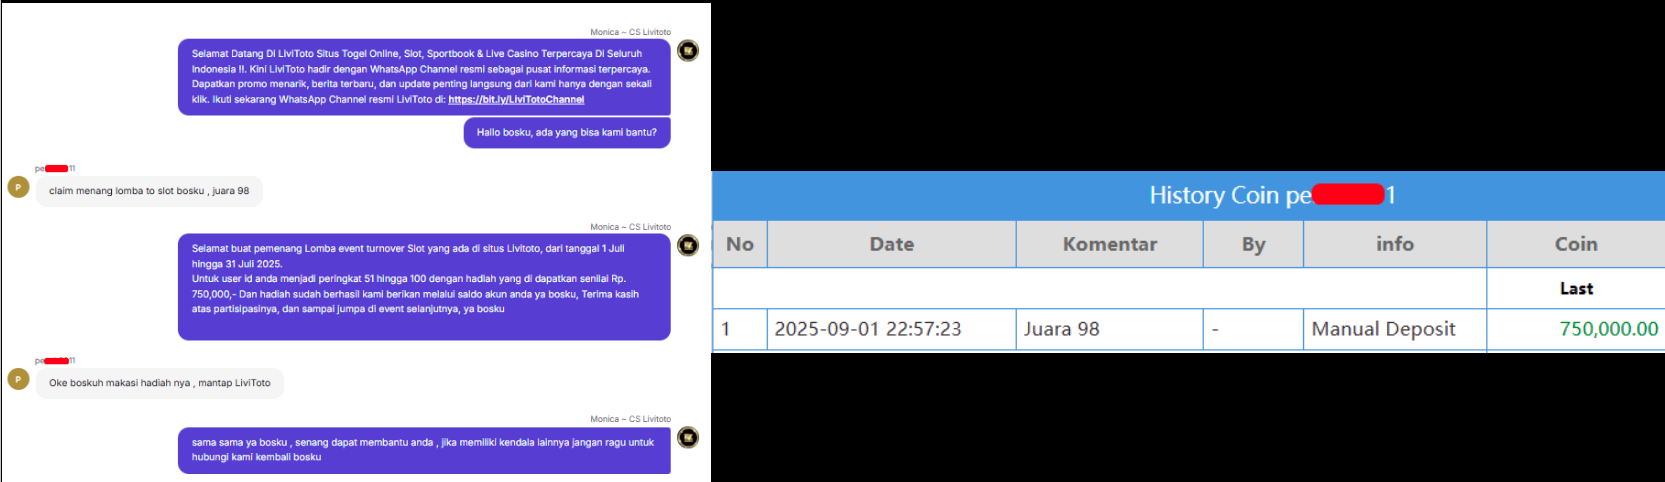Click 'Monica ~ CS Livitoto' label above welcome message
Viewport: 1665px width, 482px height.
click(x=630, y=32)
